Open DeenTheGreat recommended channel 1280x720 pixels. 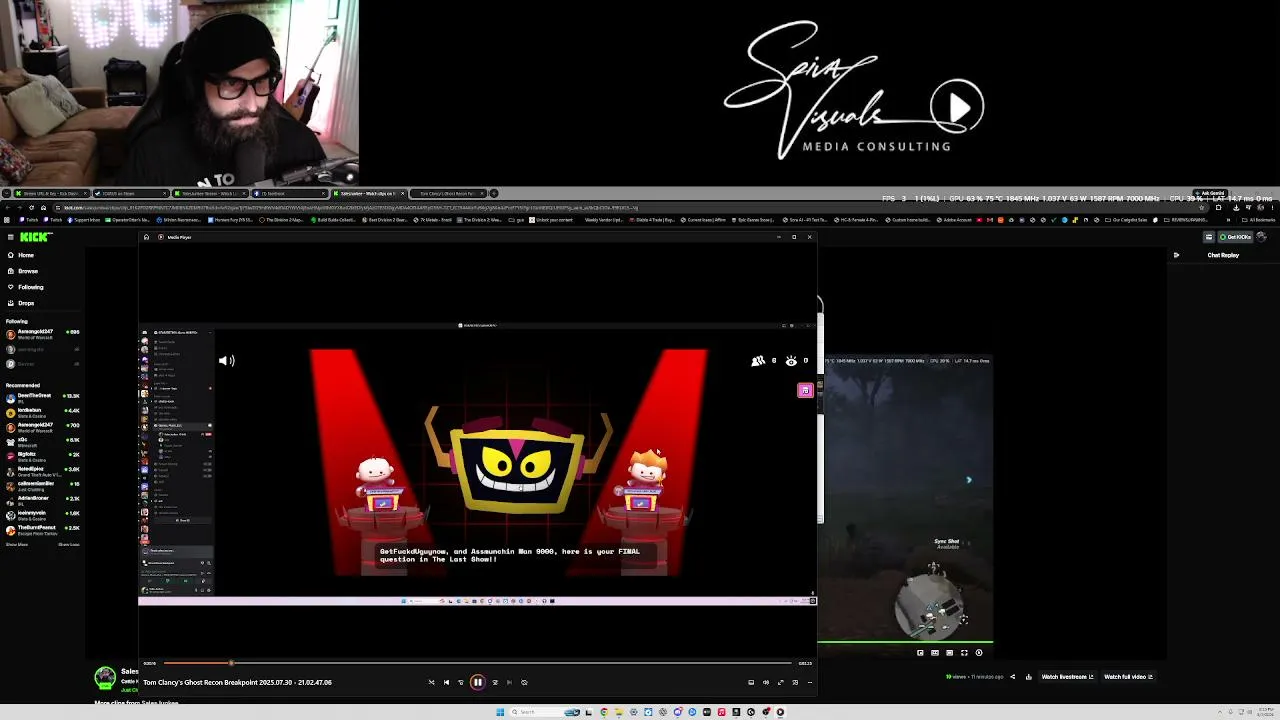pyautogui.click(x=42, y=398)
